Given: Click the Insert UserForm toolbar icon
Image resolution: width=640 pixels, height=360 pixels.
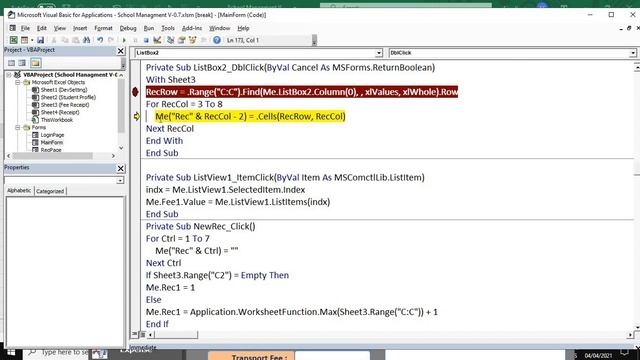Looking at the screenshot, I should (24, 40).
